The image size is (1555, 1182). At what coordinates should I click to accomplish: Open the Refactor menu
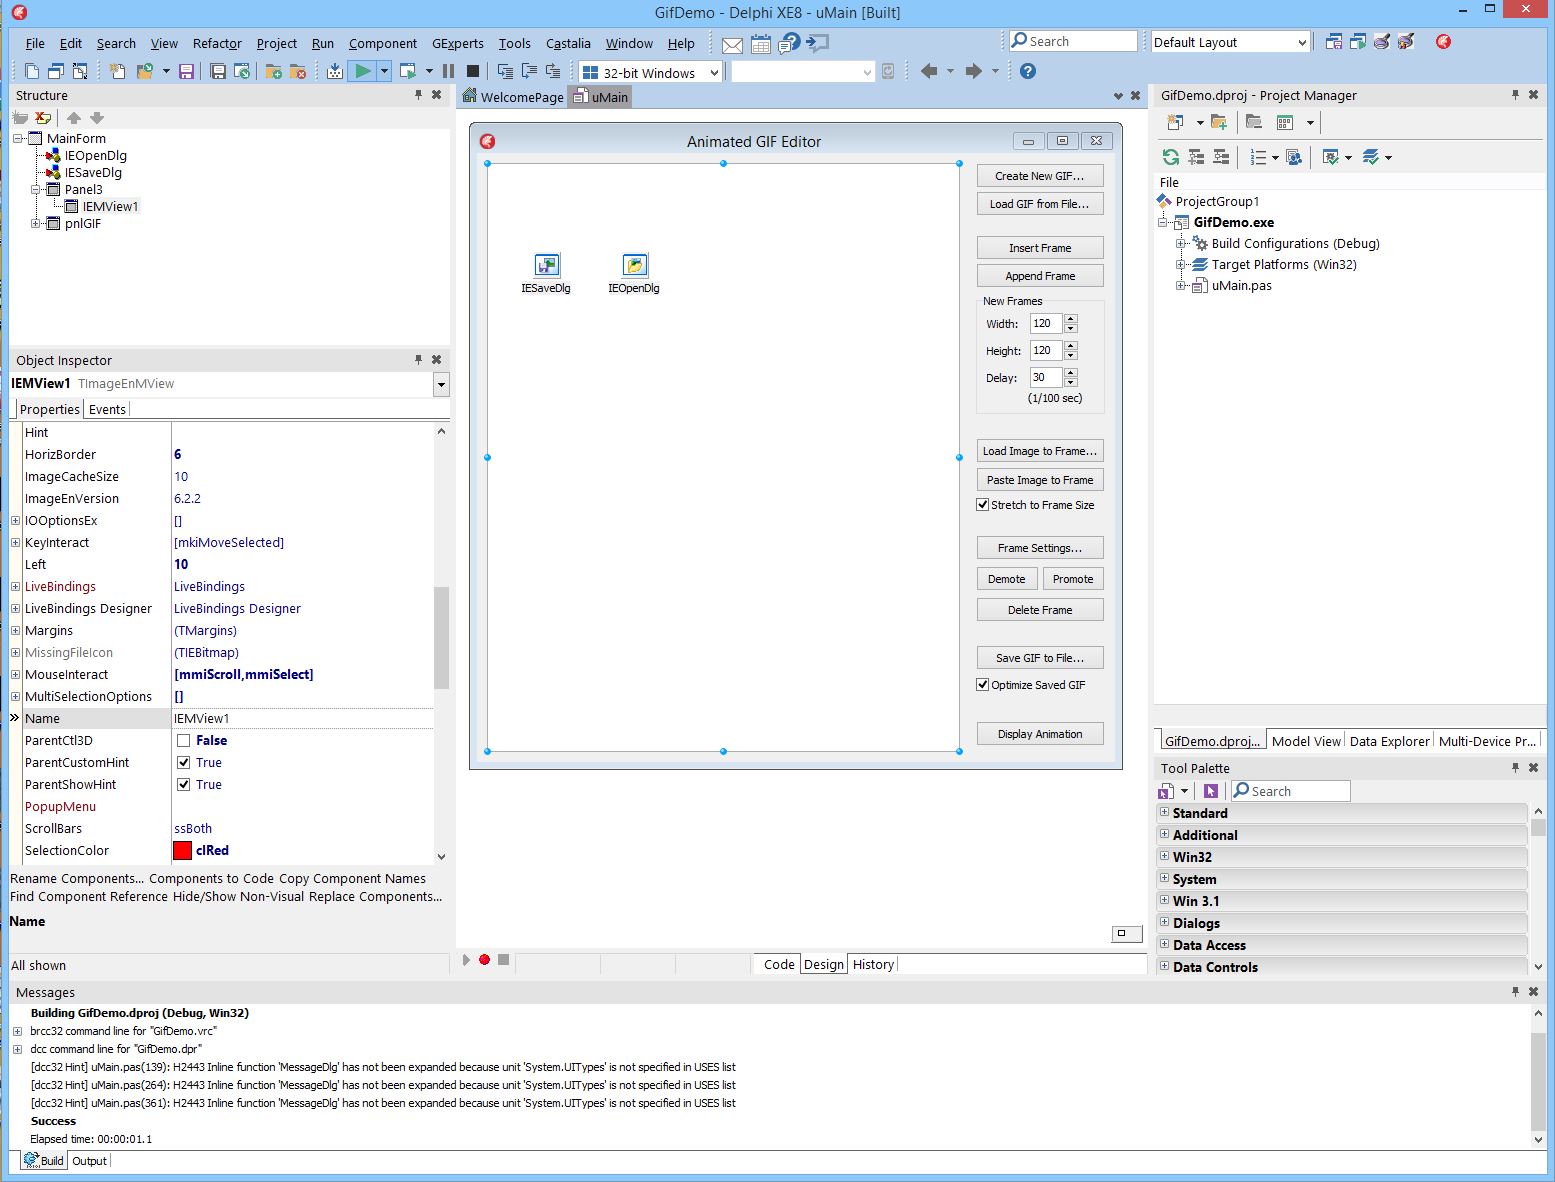tap(217, 44)
